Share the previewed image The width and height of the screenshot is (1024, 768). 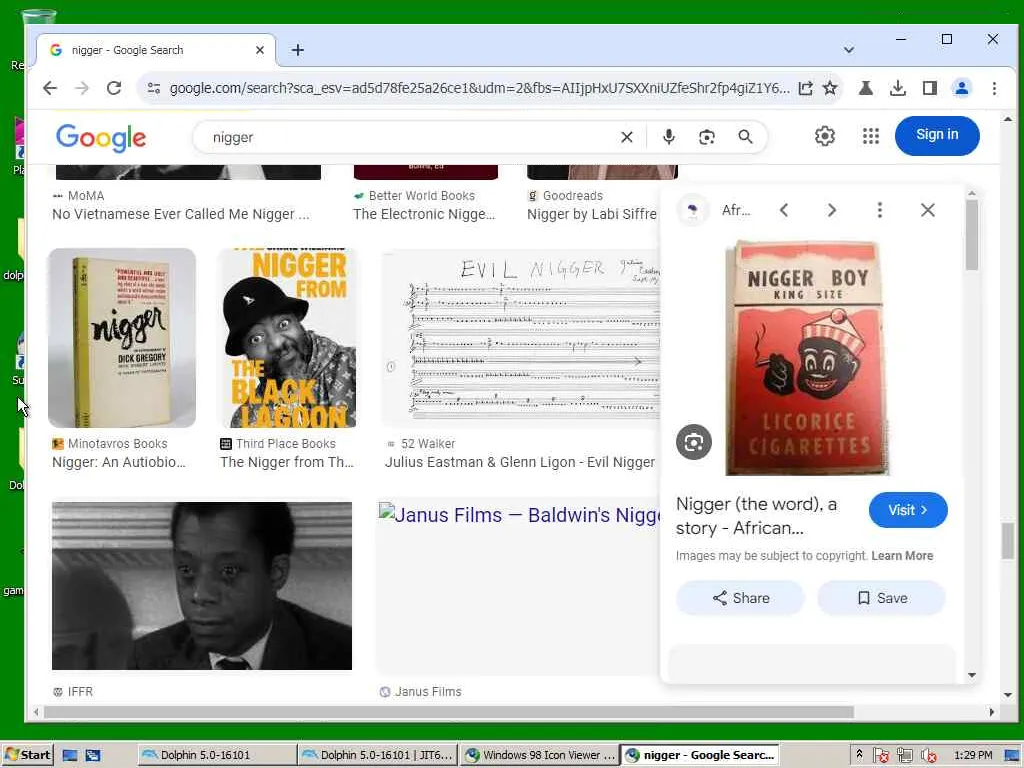[741, 598]
